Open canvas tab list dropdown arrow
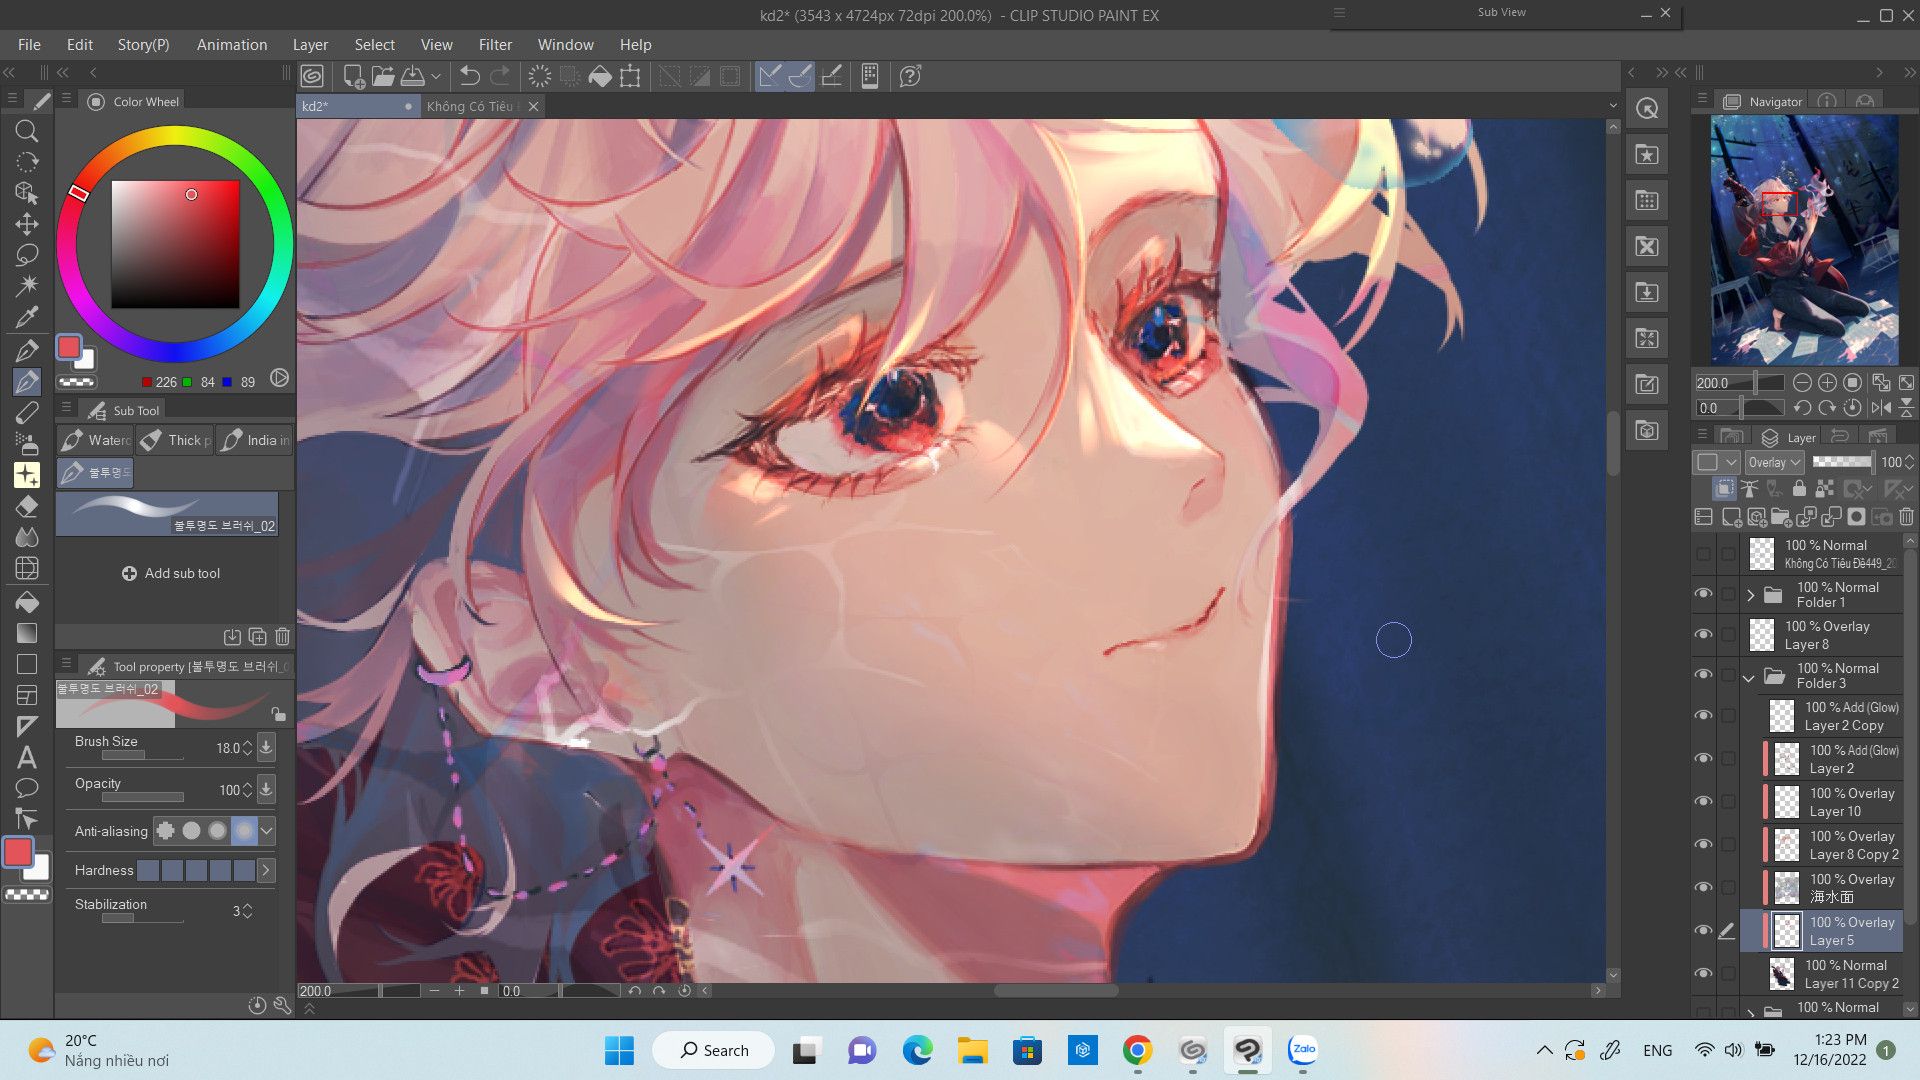 [1612, 105]
